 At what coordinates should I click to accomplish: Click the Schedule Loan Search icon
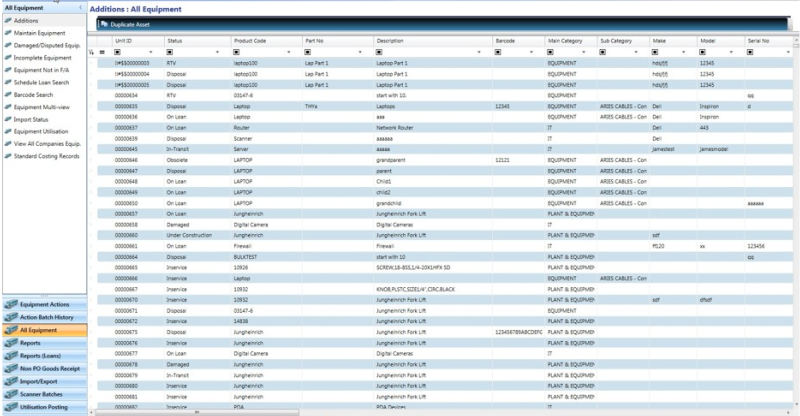[x=8, y=82]
